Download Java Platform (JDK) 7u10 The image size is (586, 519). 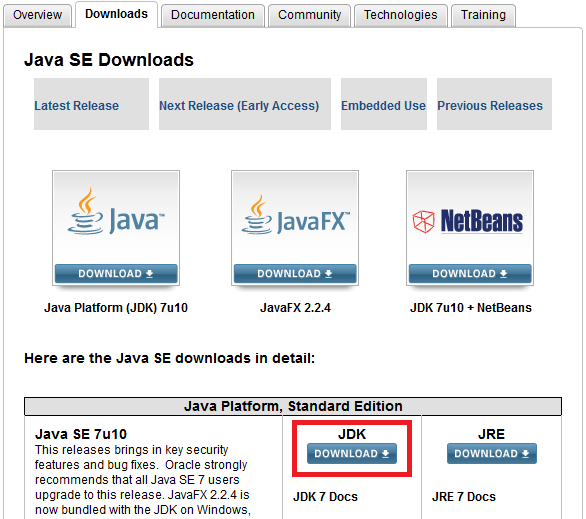[x=116, y=274]
